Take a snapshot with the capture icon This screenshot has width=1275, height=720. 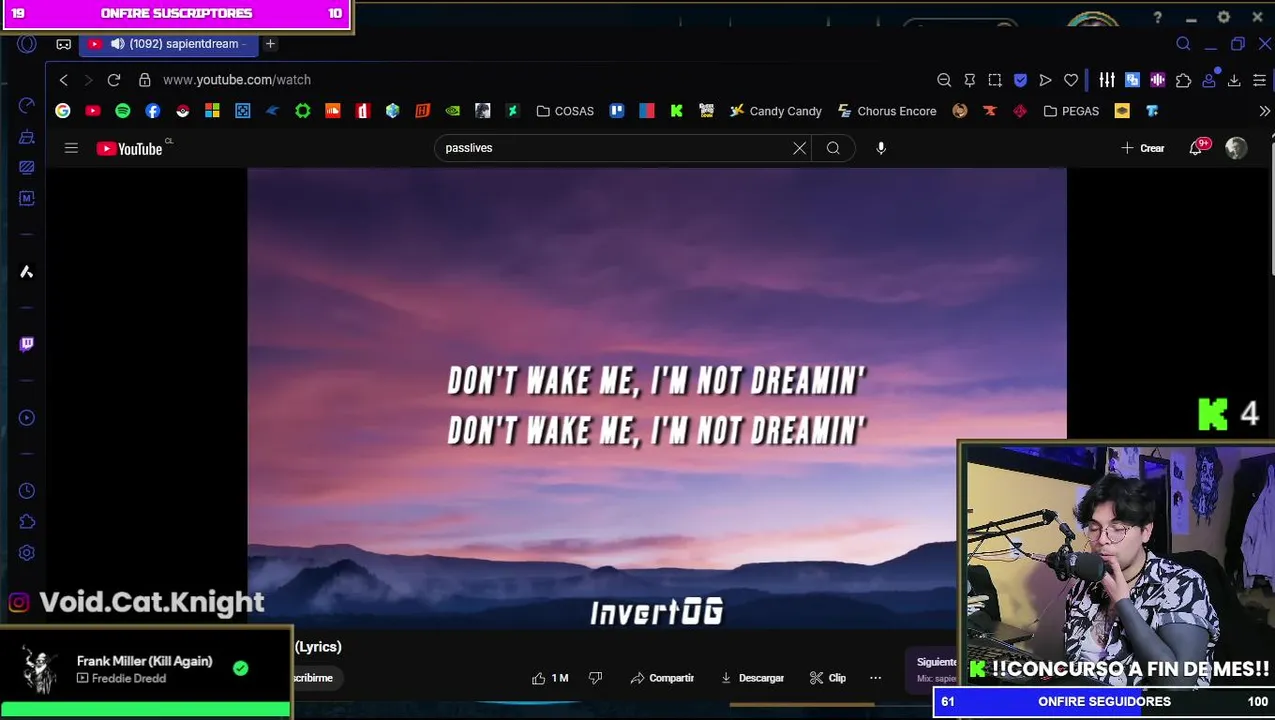(995, 80)
